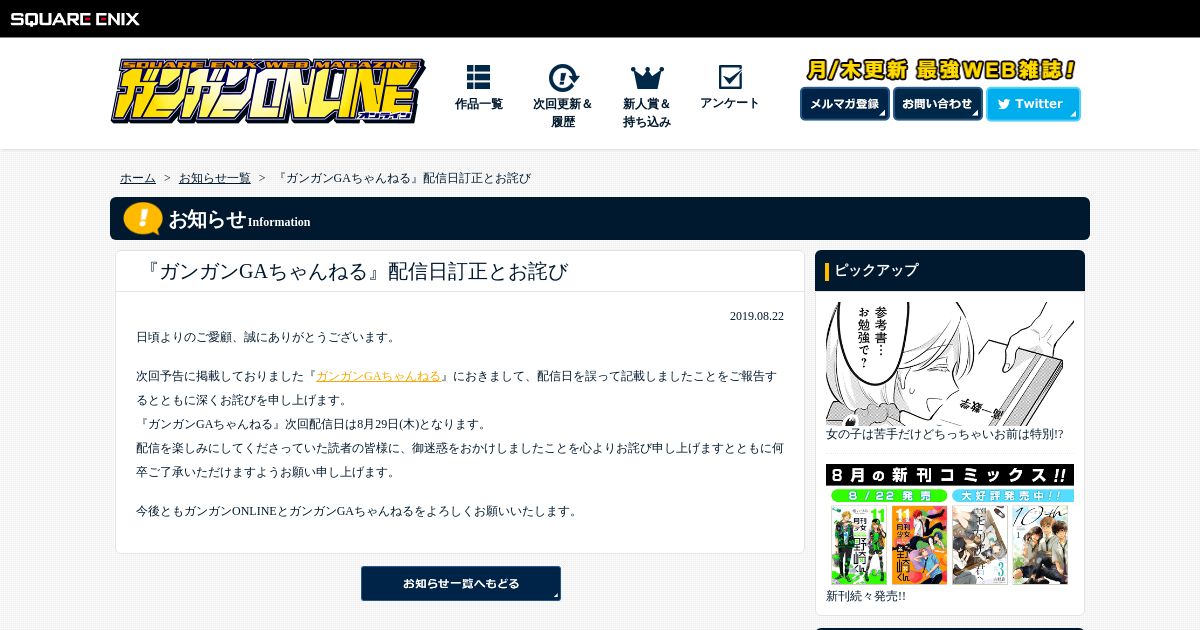1200x630 pixels.
Task: Open the 次回更新＆履歴 refresh icon
Action: (x=563, y=78)
